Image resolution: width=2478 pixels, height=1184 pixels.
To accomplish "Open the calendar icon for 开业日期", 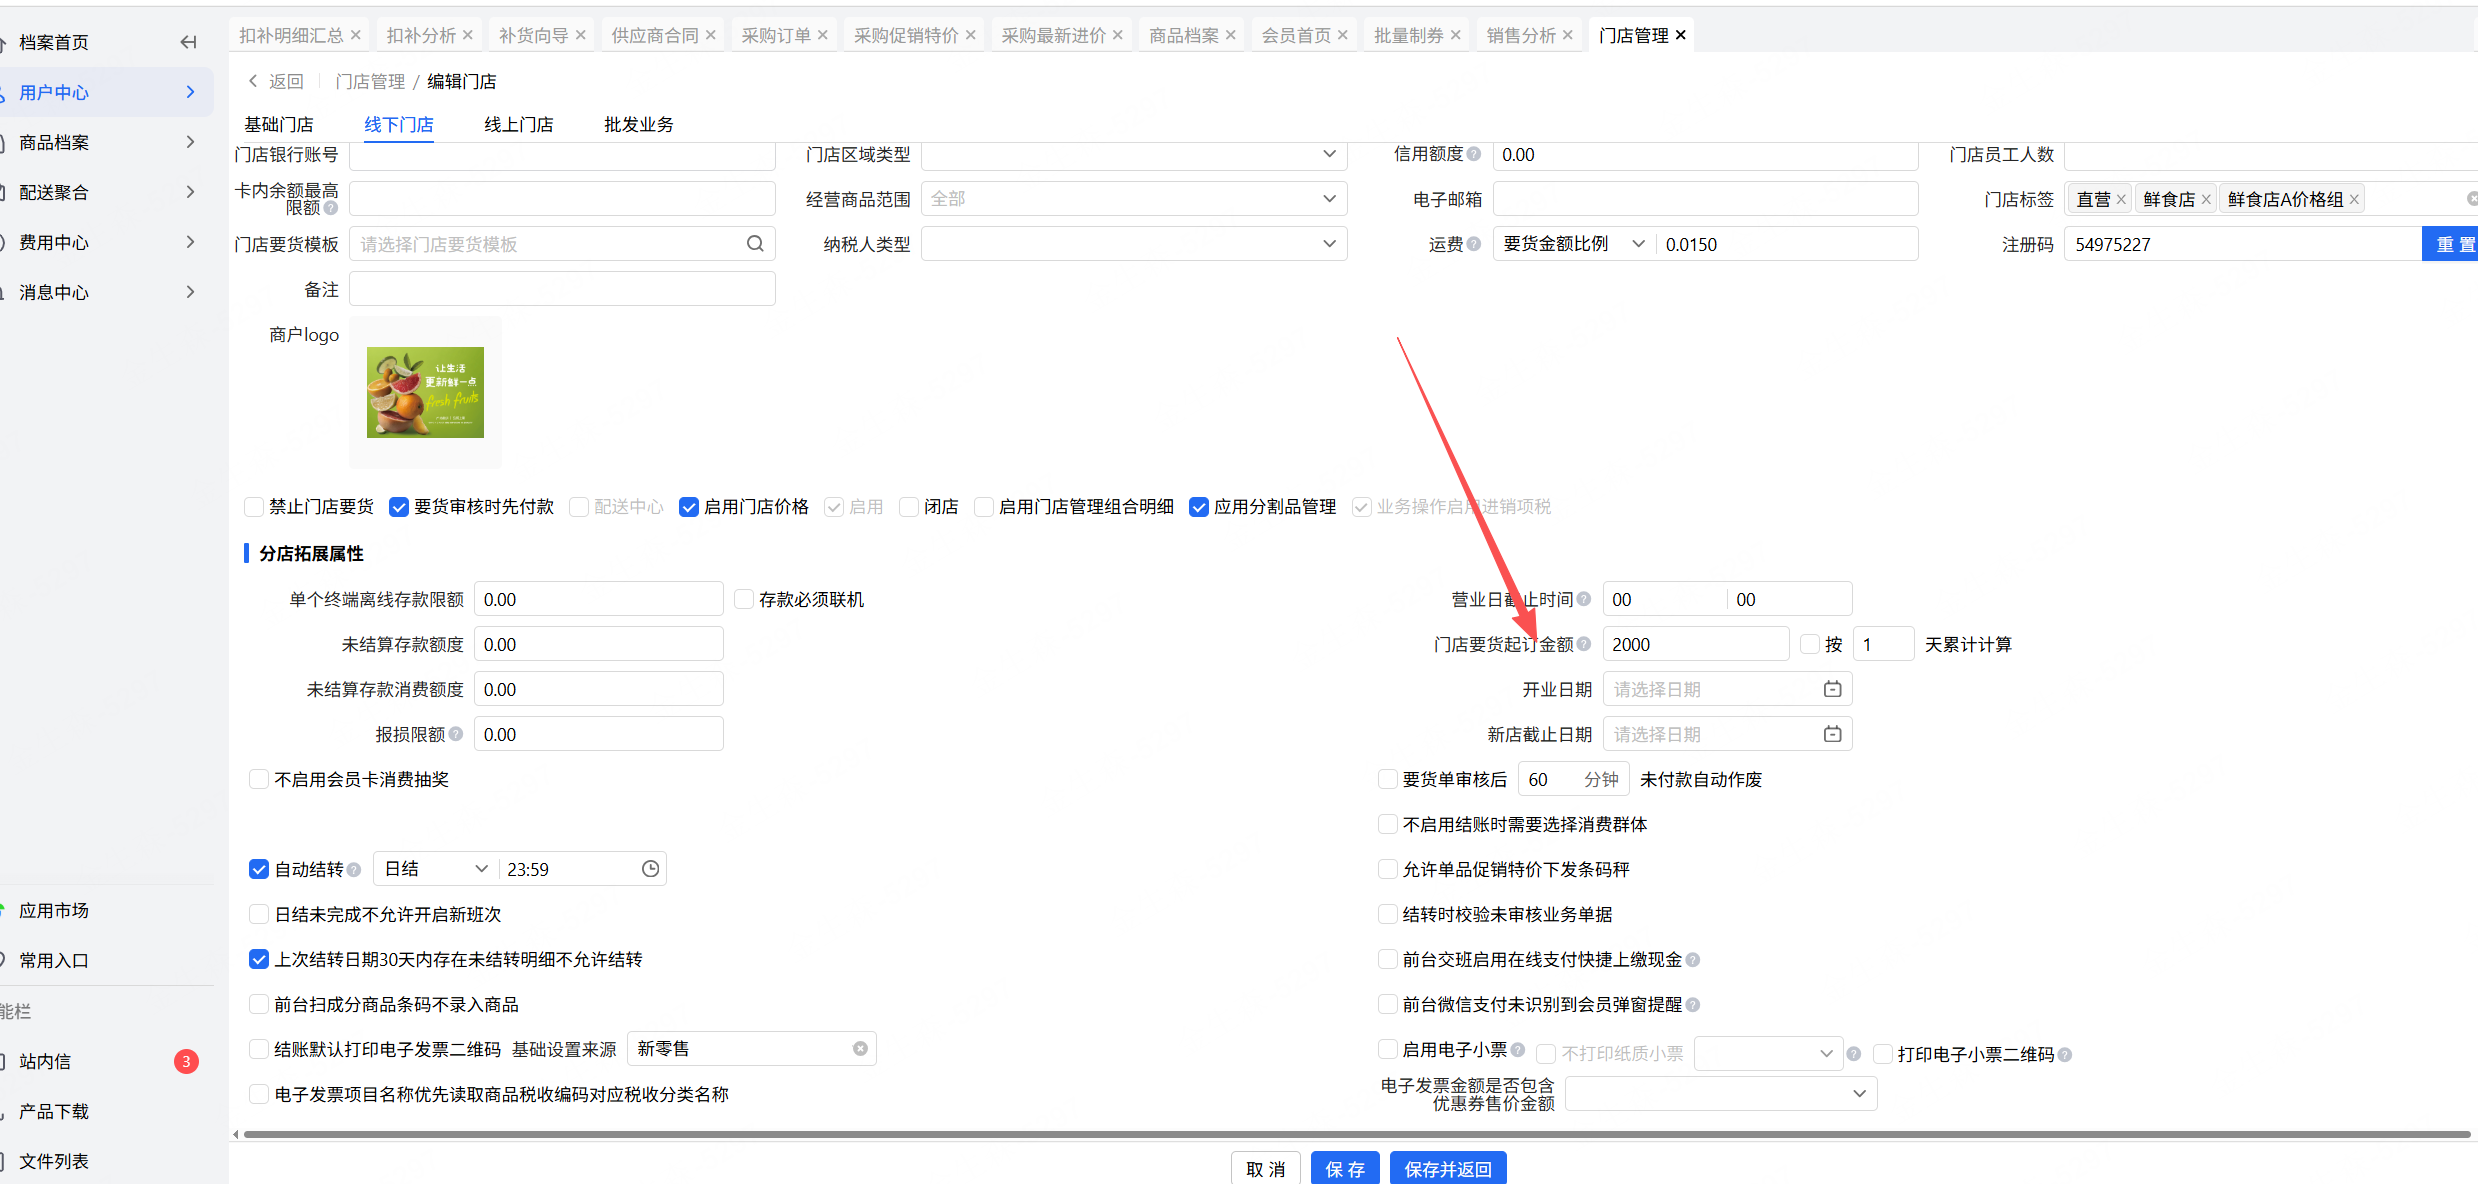I will click(x=1832, y=689).
